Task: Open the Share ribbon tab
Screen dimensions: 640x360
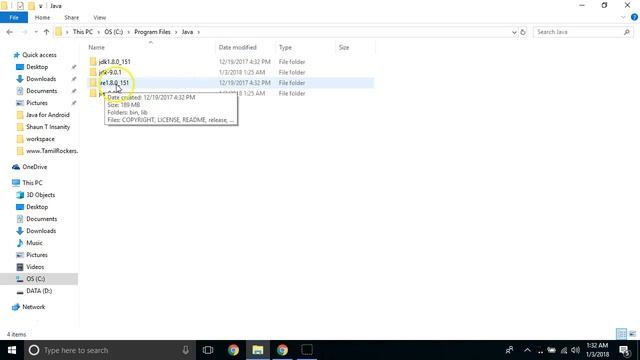Action: 71,18
